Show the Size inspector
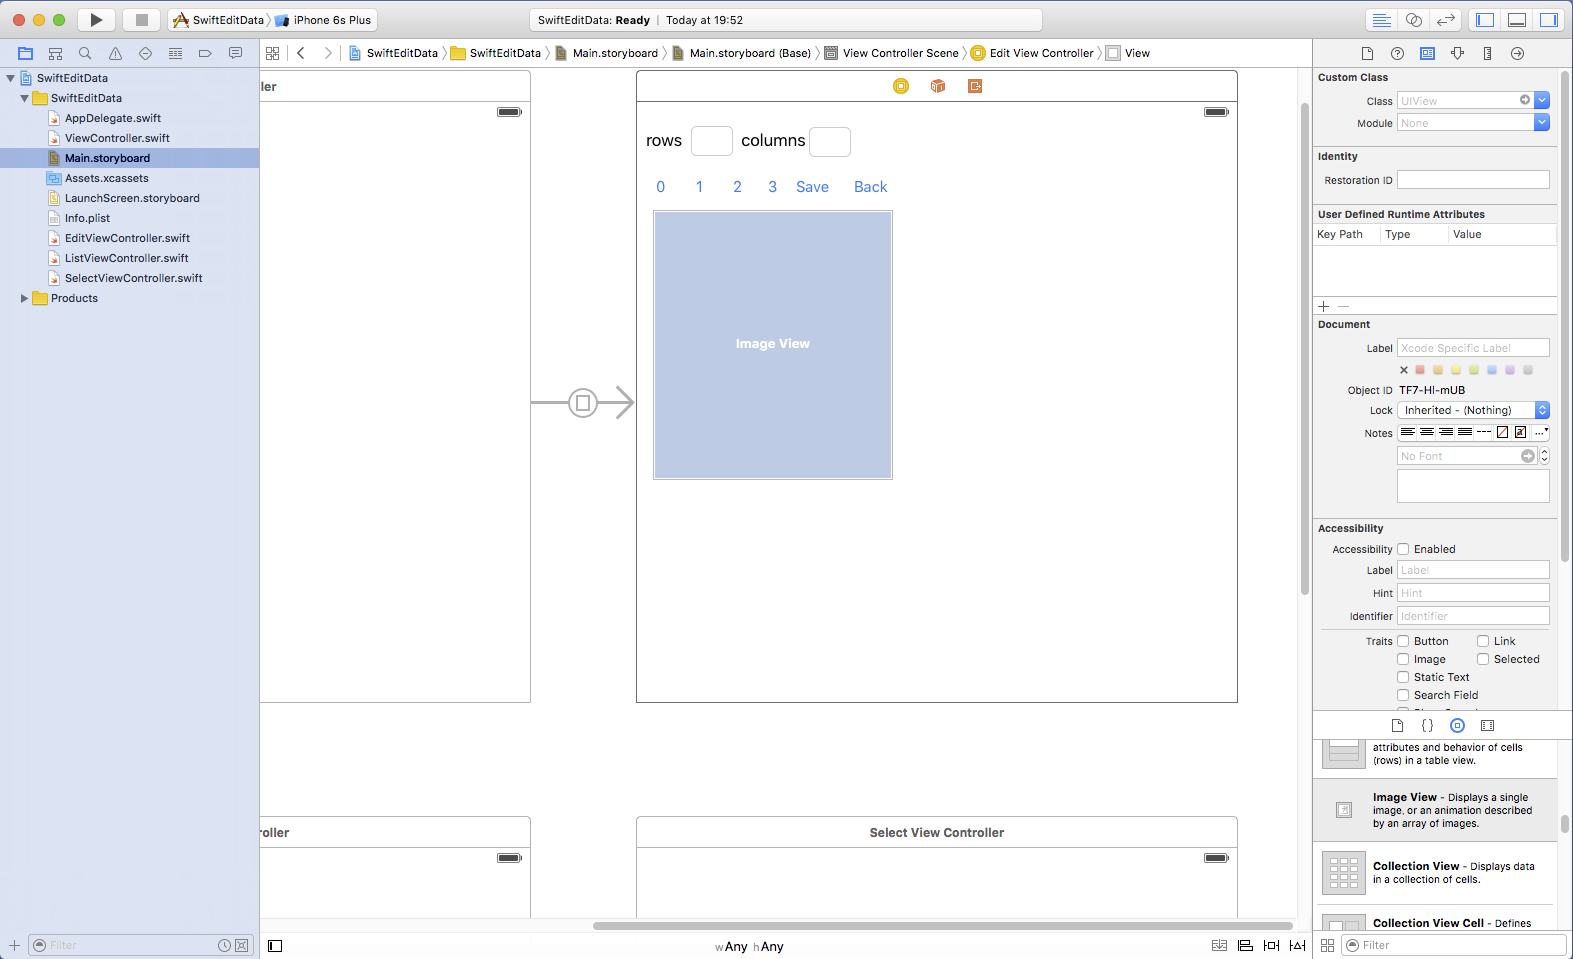Screen dimensions: 1573x959 pos(1487,53)
